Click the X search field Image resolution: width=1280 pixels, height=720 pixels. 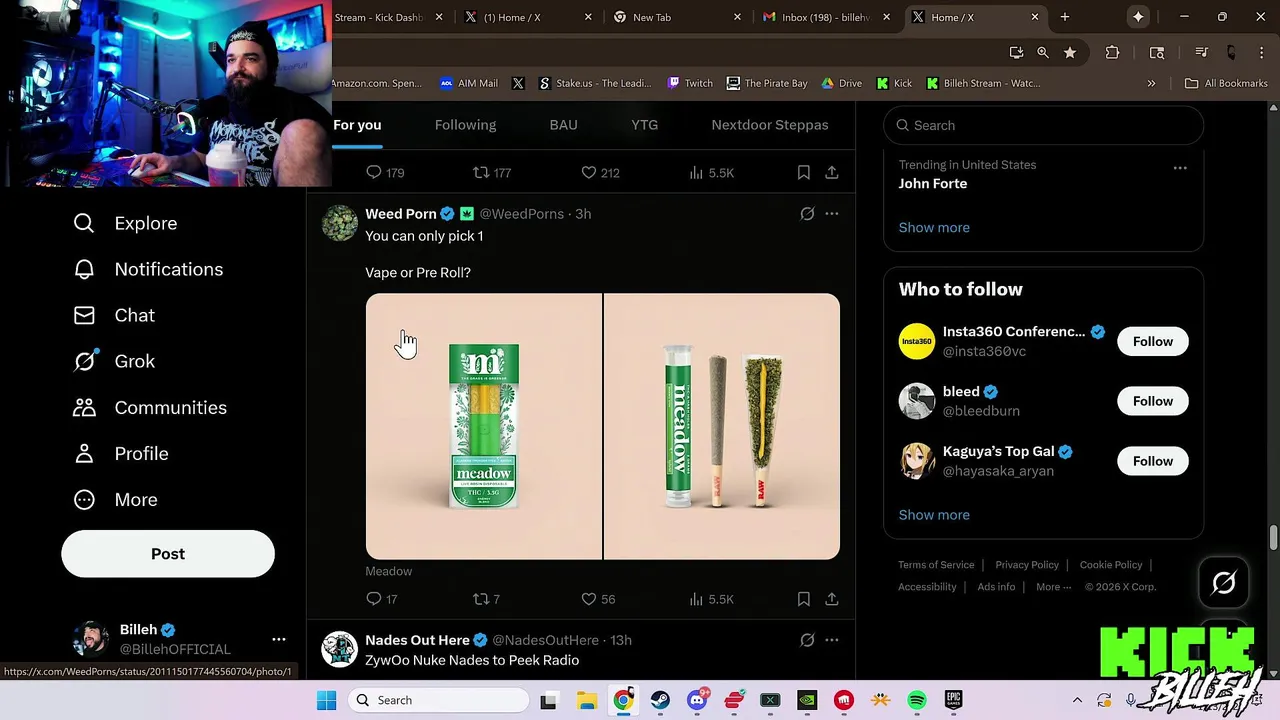[x=1043, y=125]
